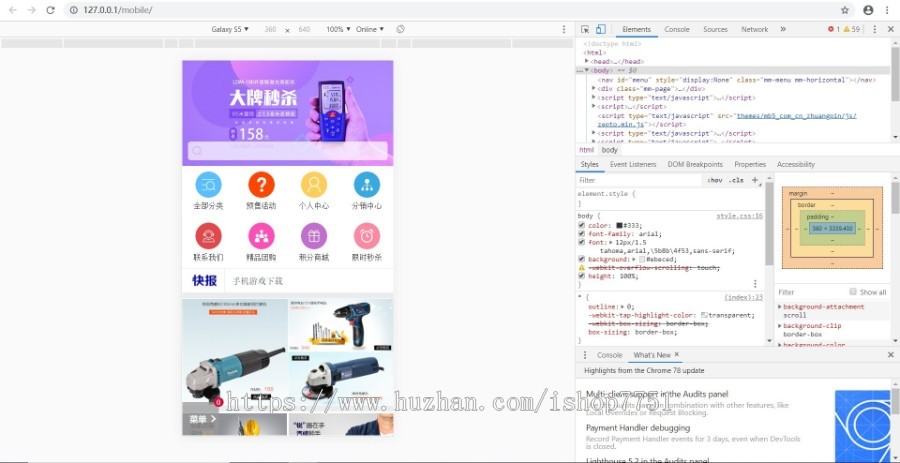Open the body rule three-dot more menu

[x=755, y=283]
